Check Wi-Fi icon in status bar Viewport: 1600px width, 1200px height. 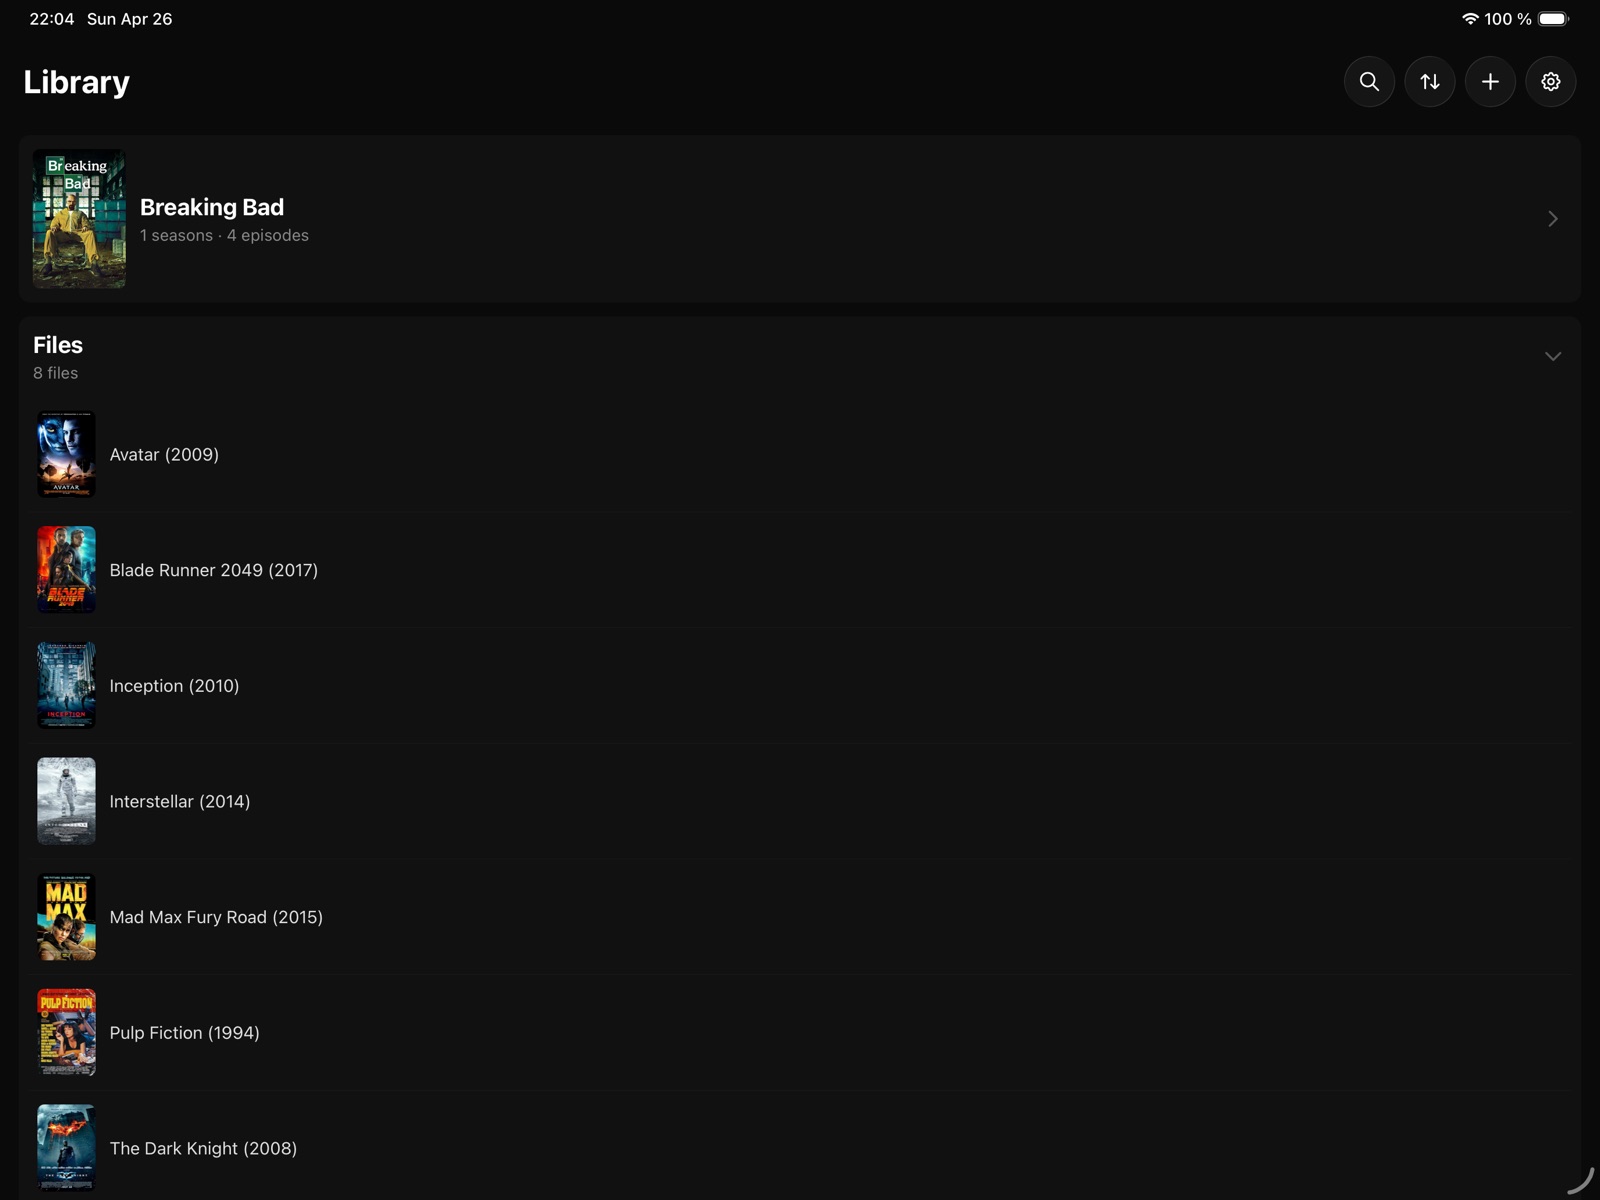(x=1469, y=19)
